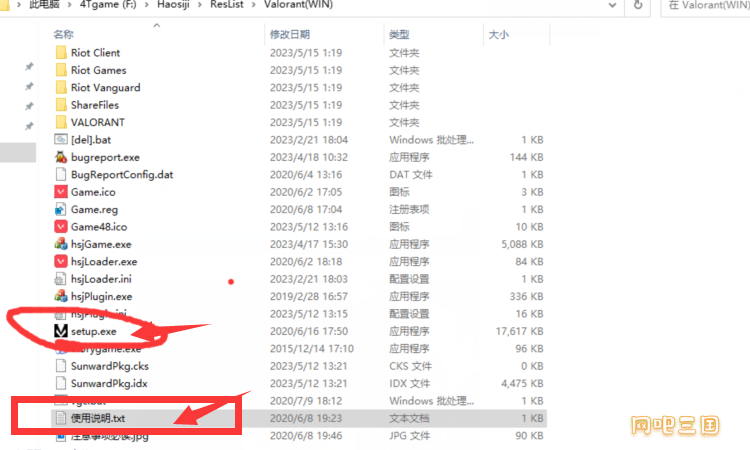This screenshot has width=750, height=450.
Task: Select the bugreport.exe file name
Action: coord(105,157)
